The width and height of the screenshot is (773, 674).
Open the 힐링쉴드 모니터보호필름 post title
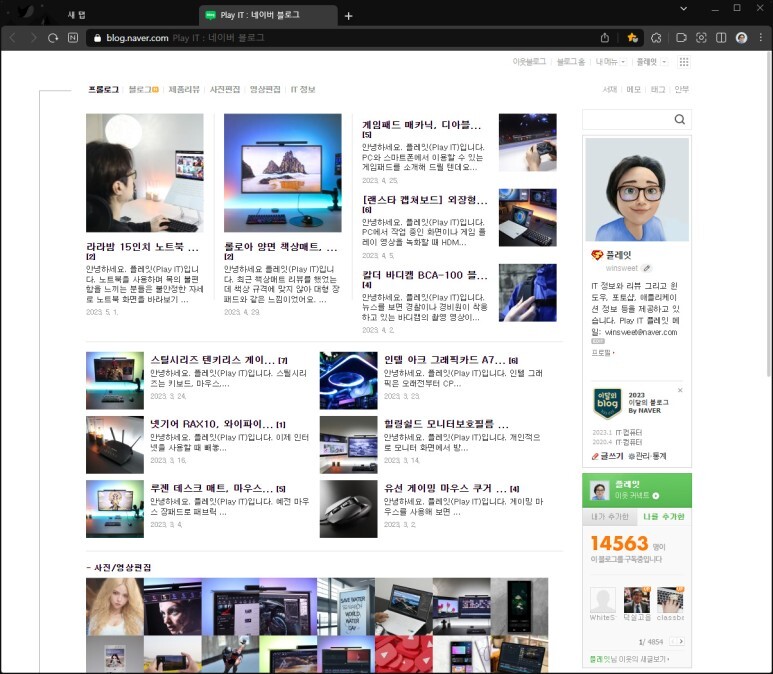pyautogui.click(x=446, y=424)
